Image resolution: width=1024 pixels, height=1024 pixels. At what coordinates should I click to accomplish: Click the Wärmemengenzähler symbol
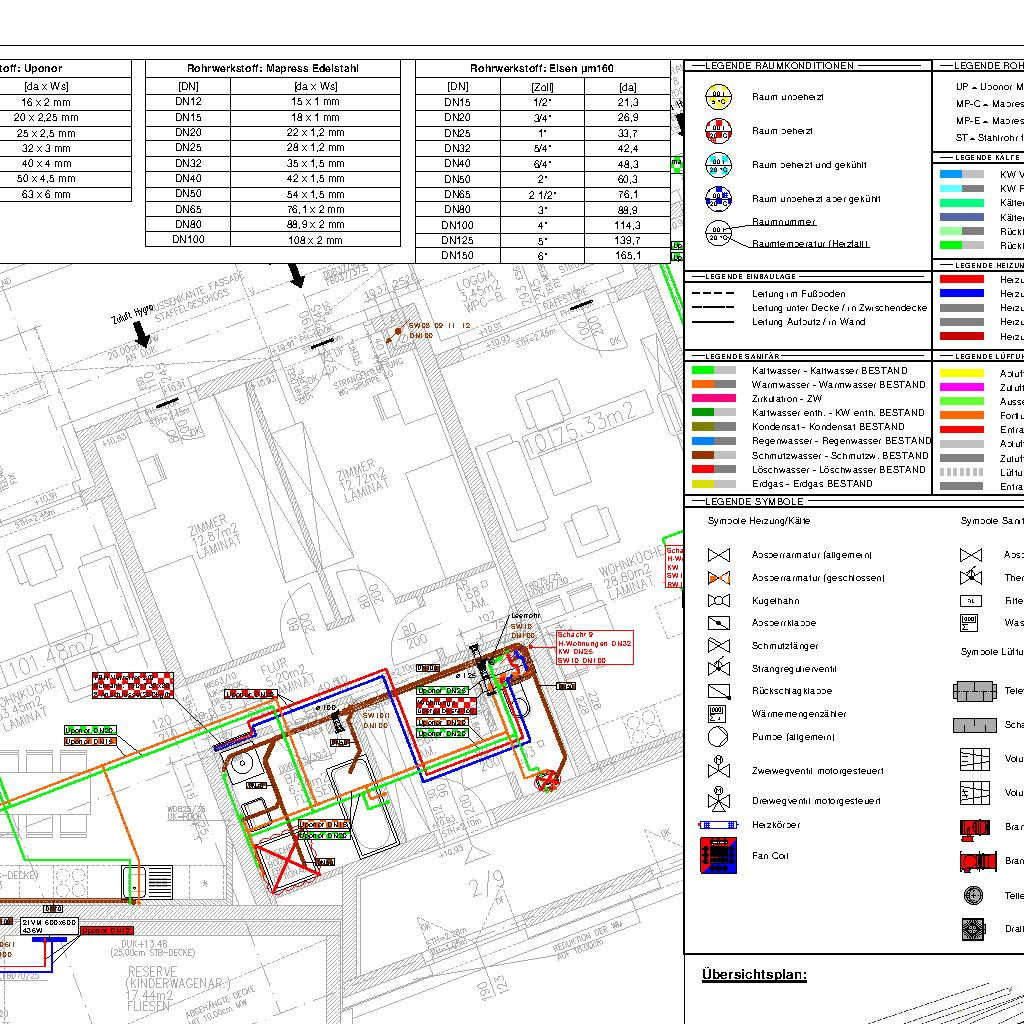716,714
